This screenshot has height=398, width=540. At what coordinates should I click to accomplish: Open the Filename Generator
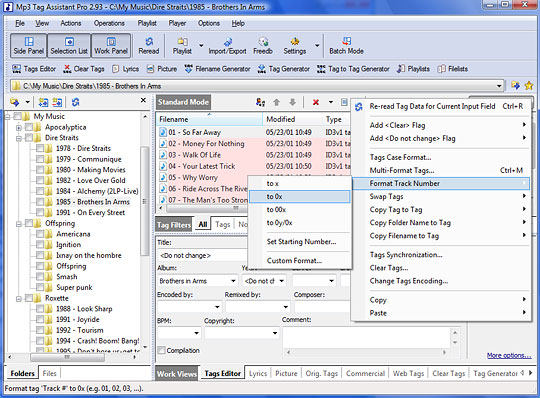pos(217,69)
